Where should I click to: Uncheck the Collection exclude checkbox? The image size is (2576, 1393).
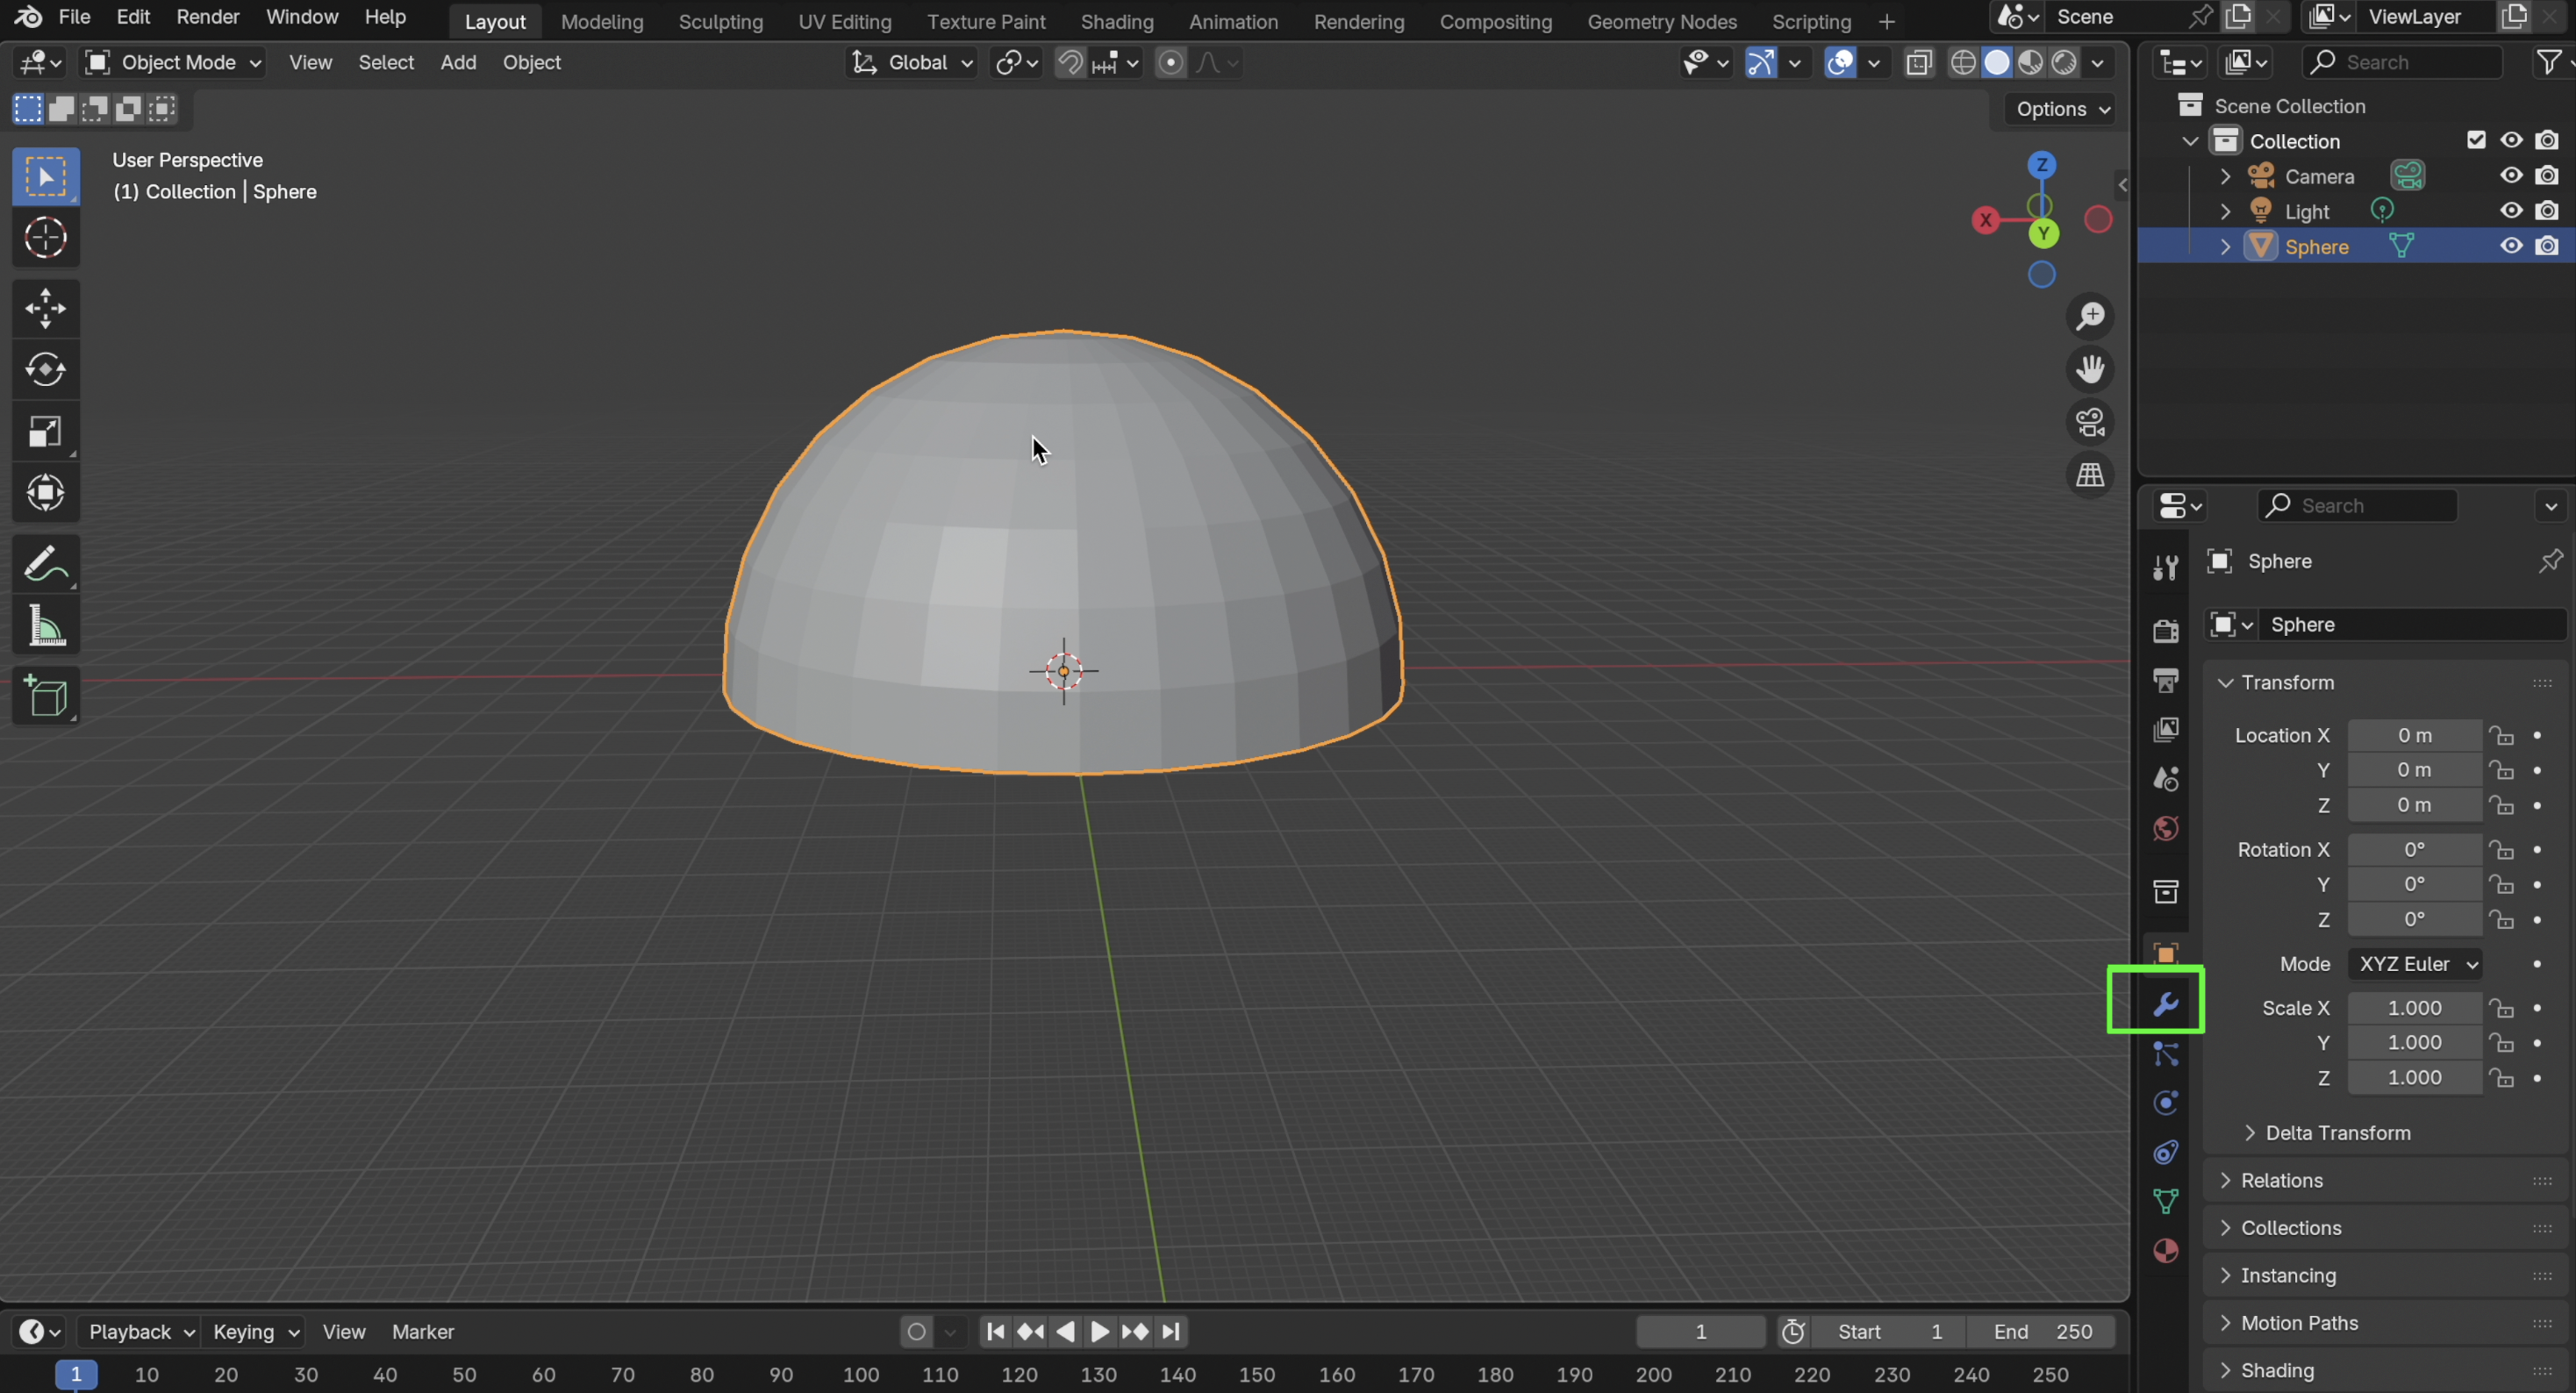(2476, 140)
